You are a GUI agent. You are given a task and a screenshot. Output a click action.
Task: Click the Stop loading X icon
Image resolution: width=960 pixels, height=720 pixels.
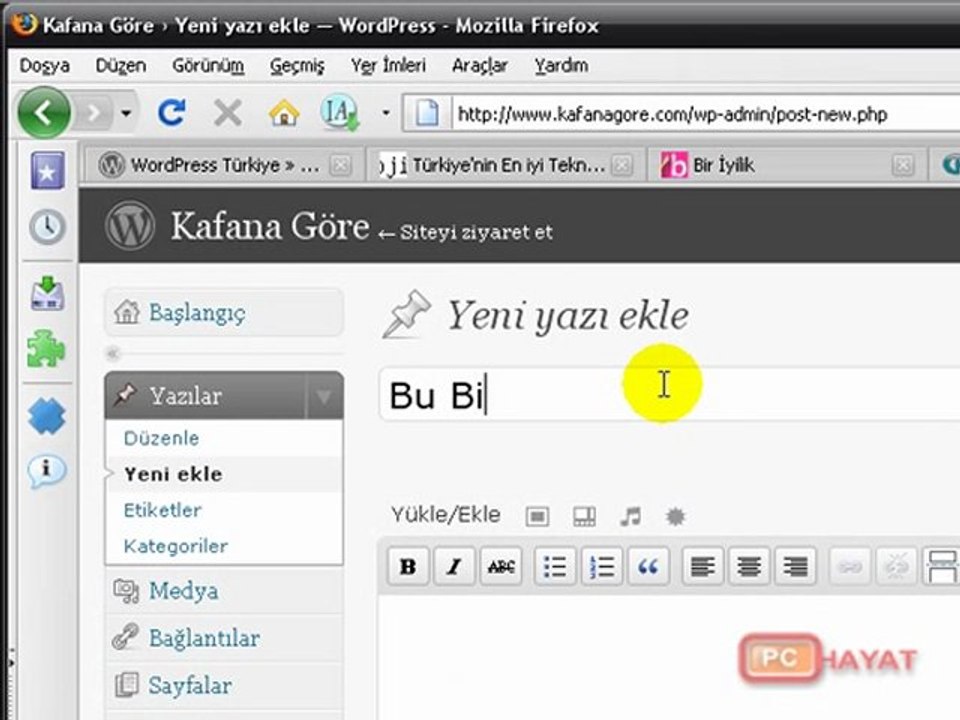(x=227, y=113)
